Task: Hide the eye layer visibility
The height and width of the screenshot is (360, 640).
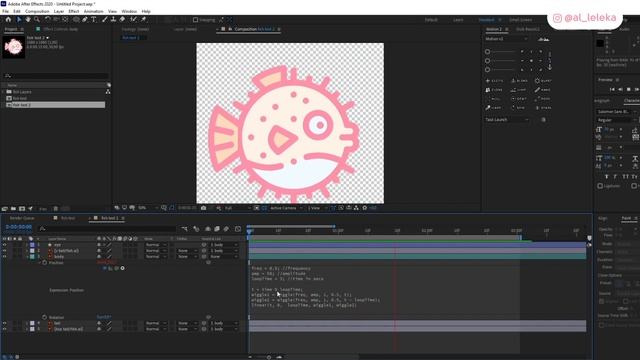Action: (4, 245)
